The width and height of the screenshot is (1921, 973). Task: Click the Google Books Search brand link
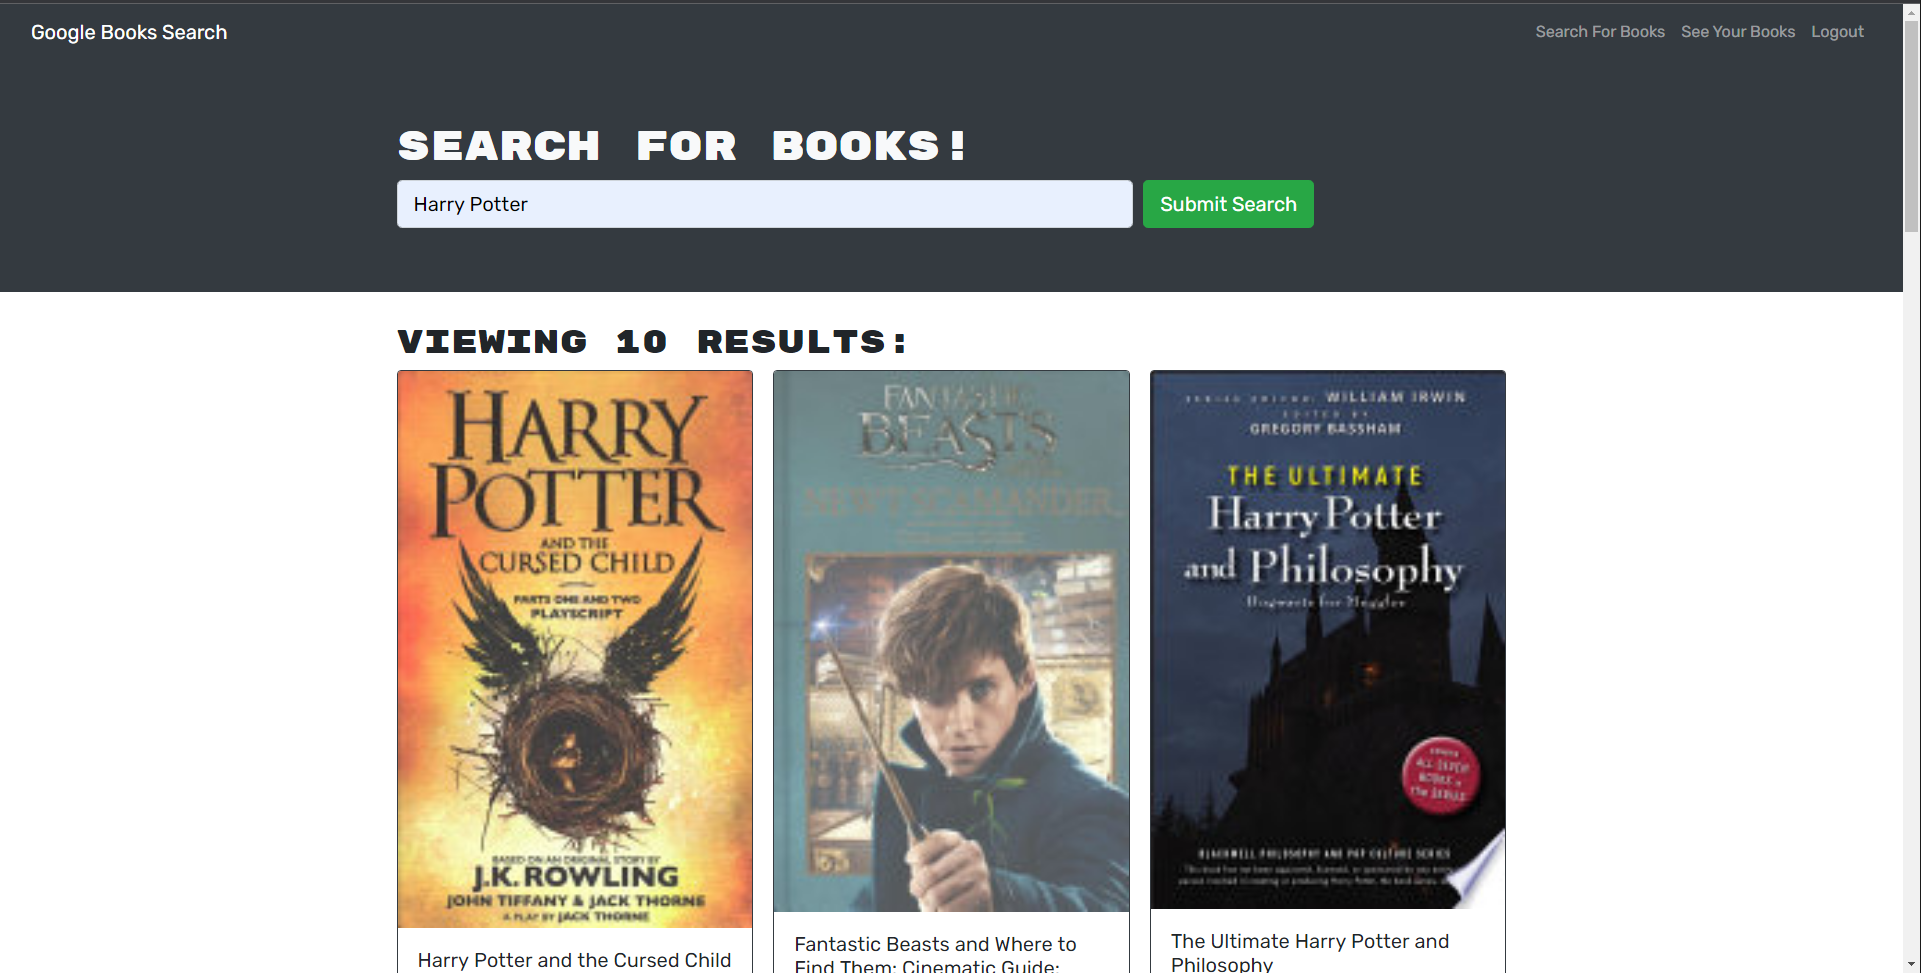[129, 32]
